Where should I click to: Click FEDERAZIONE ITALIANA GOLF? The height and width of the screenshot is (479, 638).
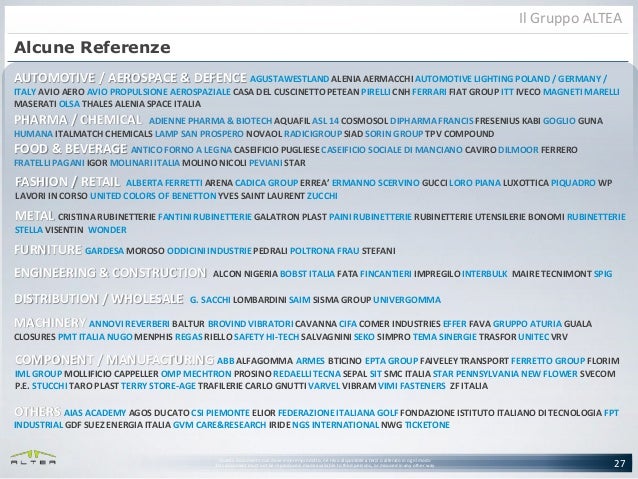(x=338, y=413)
